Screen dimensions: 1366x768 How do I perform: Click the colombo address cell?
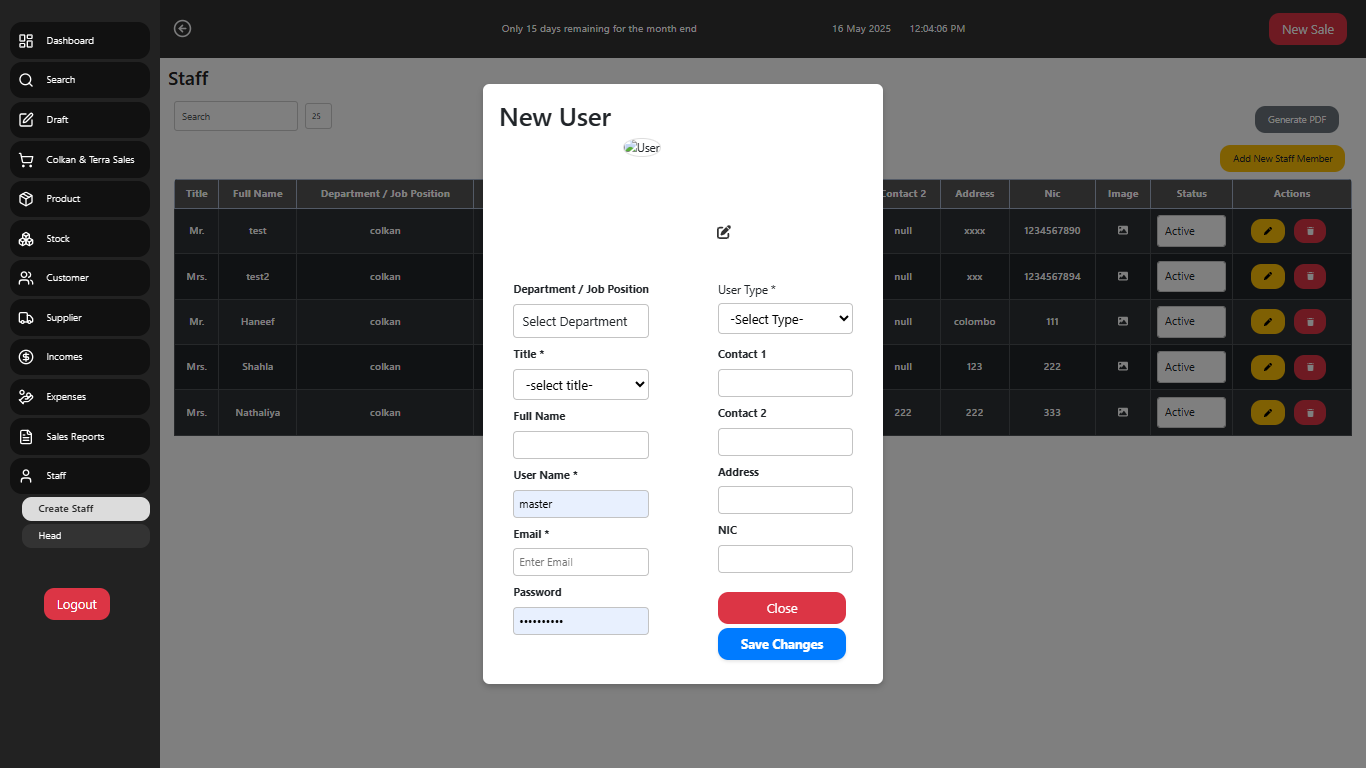click(975, 322)
